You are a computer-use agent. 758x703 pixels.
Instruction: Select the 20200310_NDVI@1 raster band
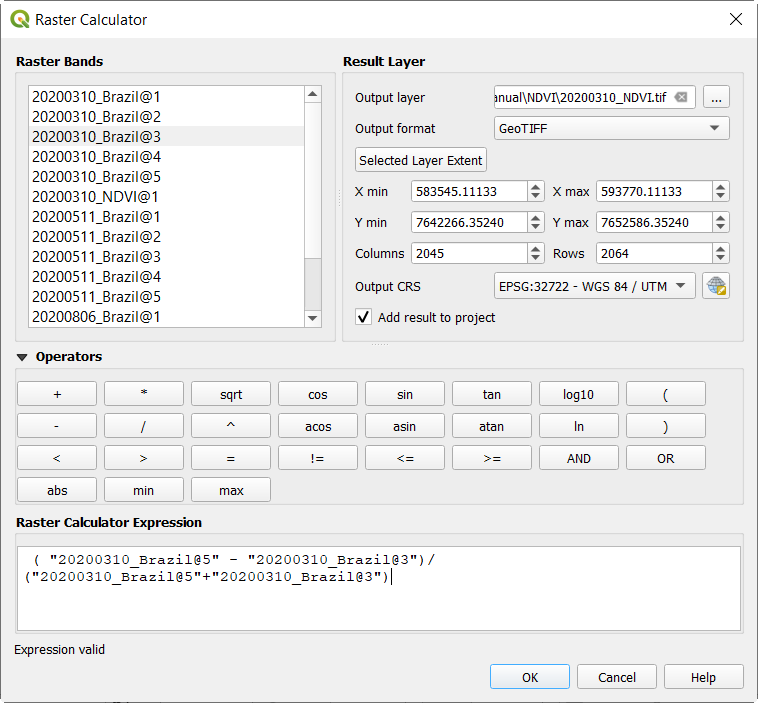[94, 197]
